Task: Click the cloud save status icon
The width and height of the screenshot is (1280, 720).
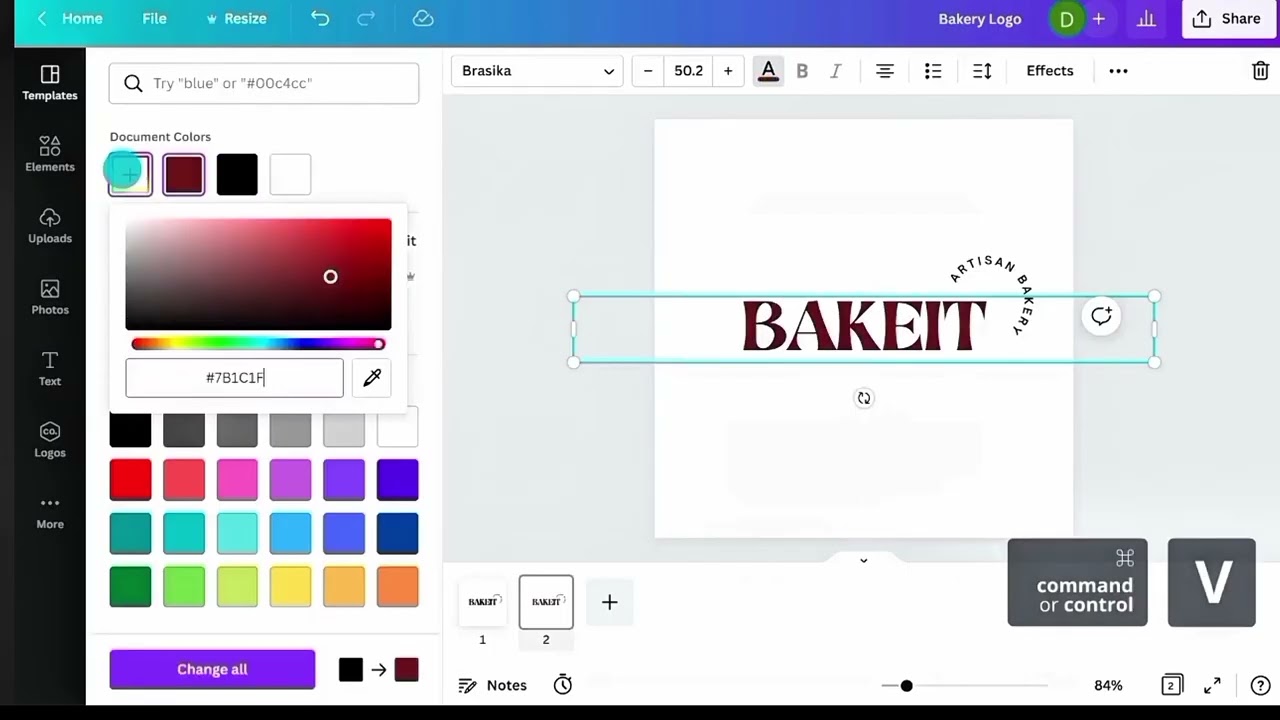Action: (x=423, y=18)
